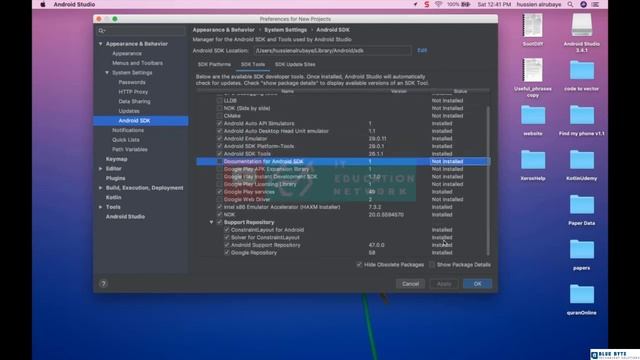
Task: Uncheck Android SDK Platform-Tools checkbox
Action: tap(220, 146)
